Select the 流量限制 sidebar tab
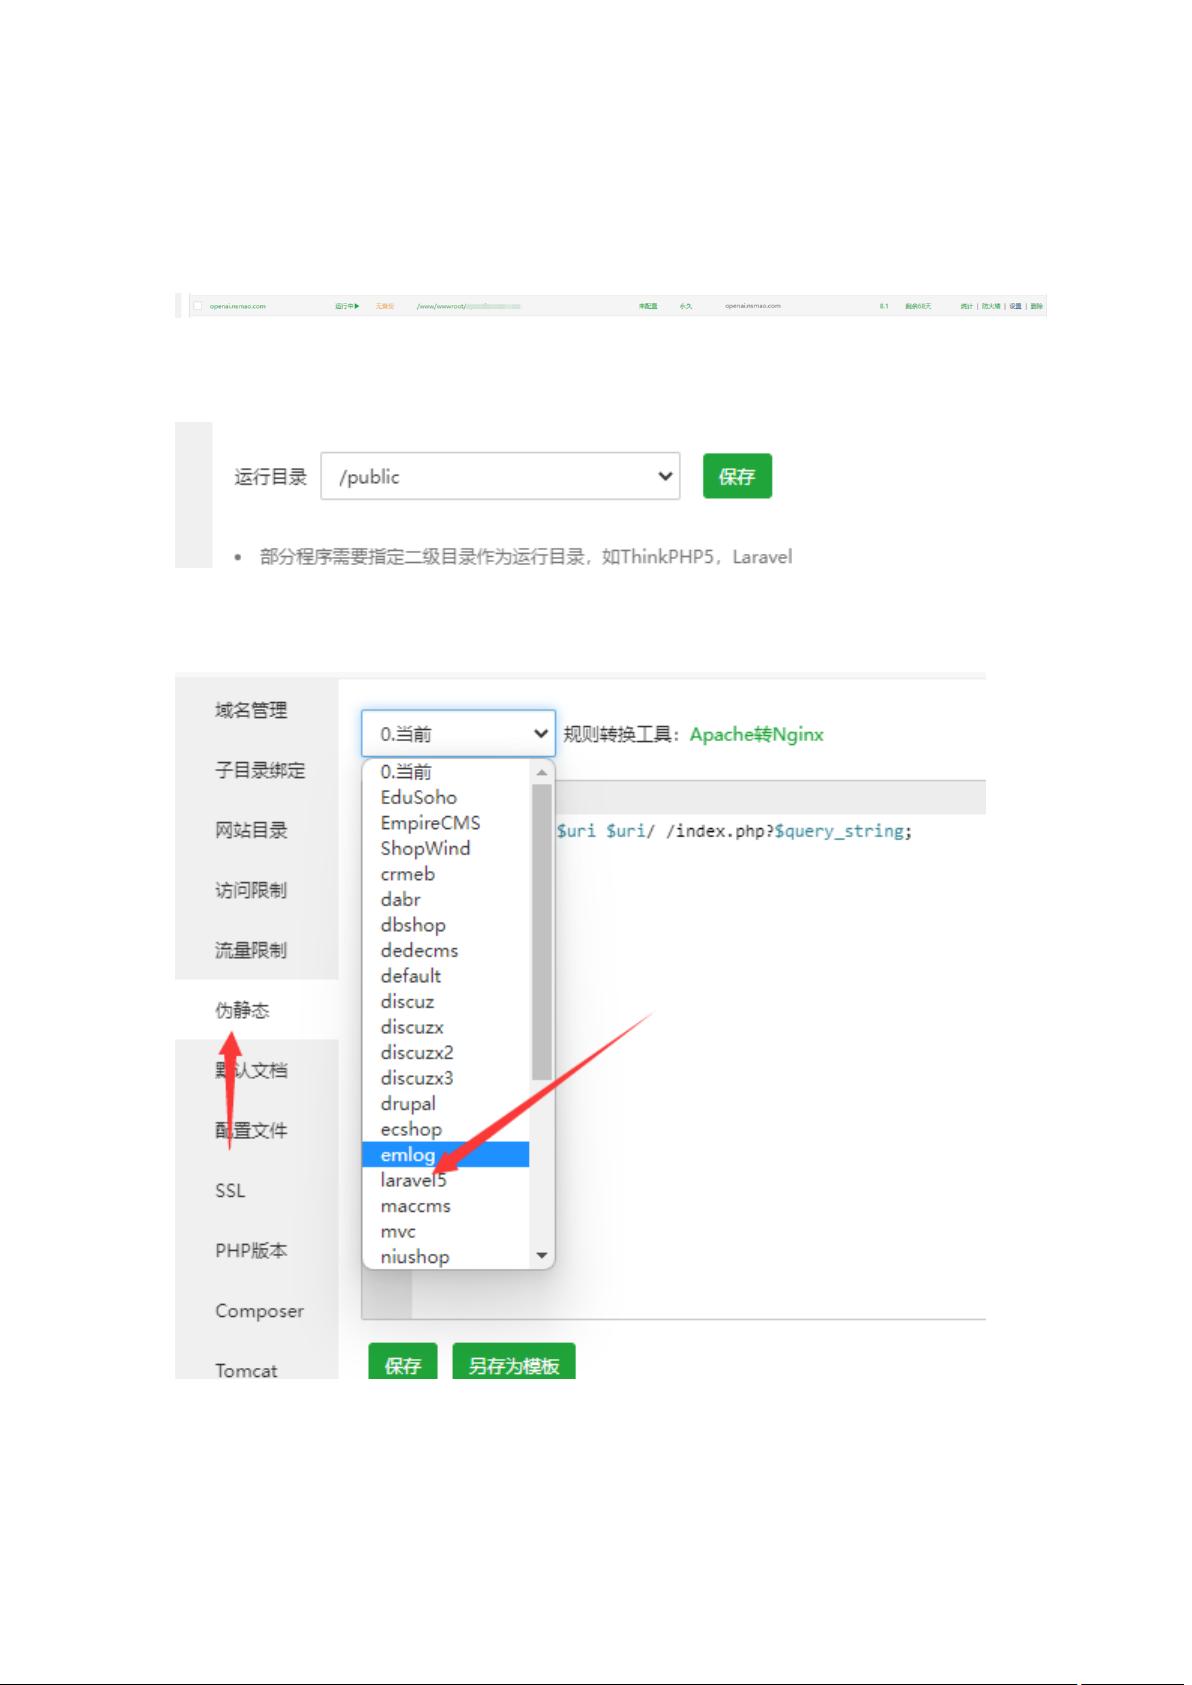 (x=251, y=950)
